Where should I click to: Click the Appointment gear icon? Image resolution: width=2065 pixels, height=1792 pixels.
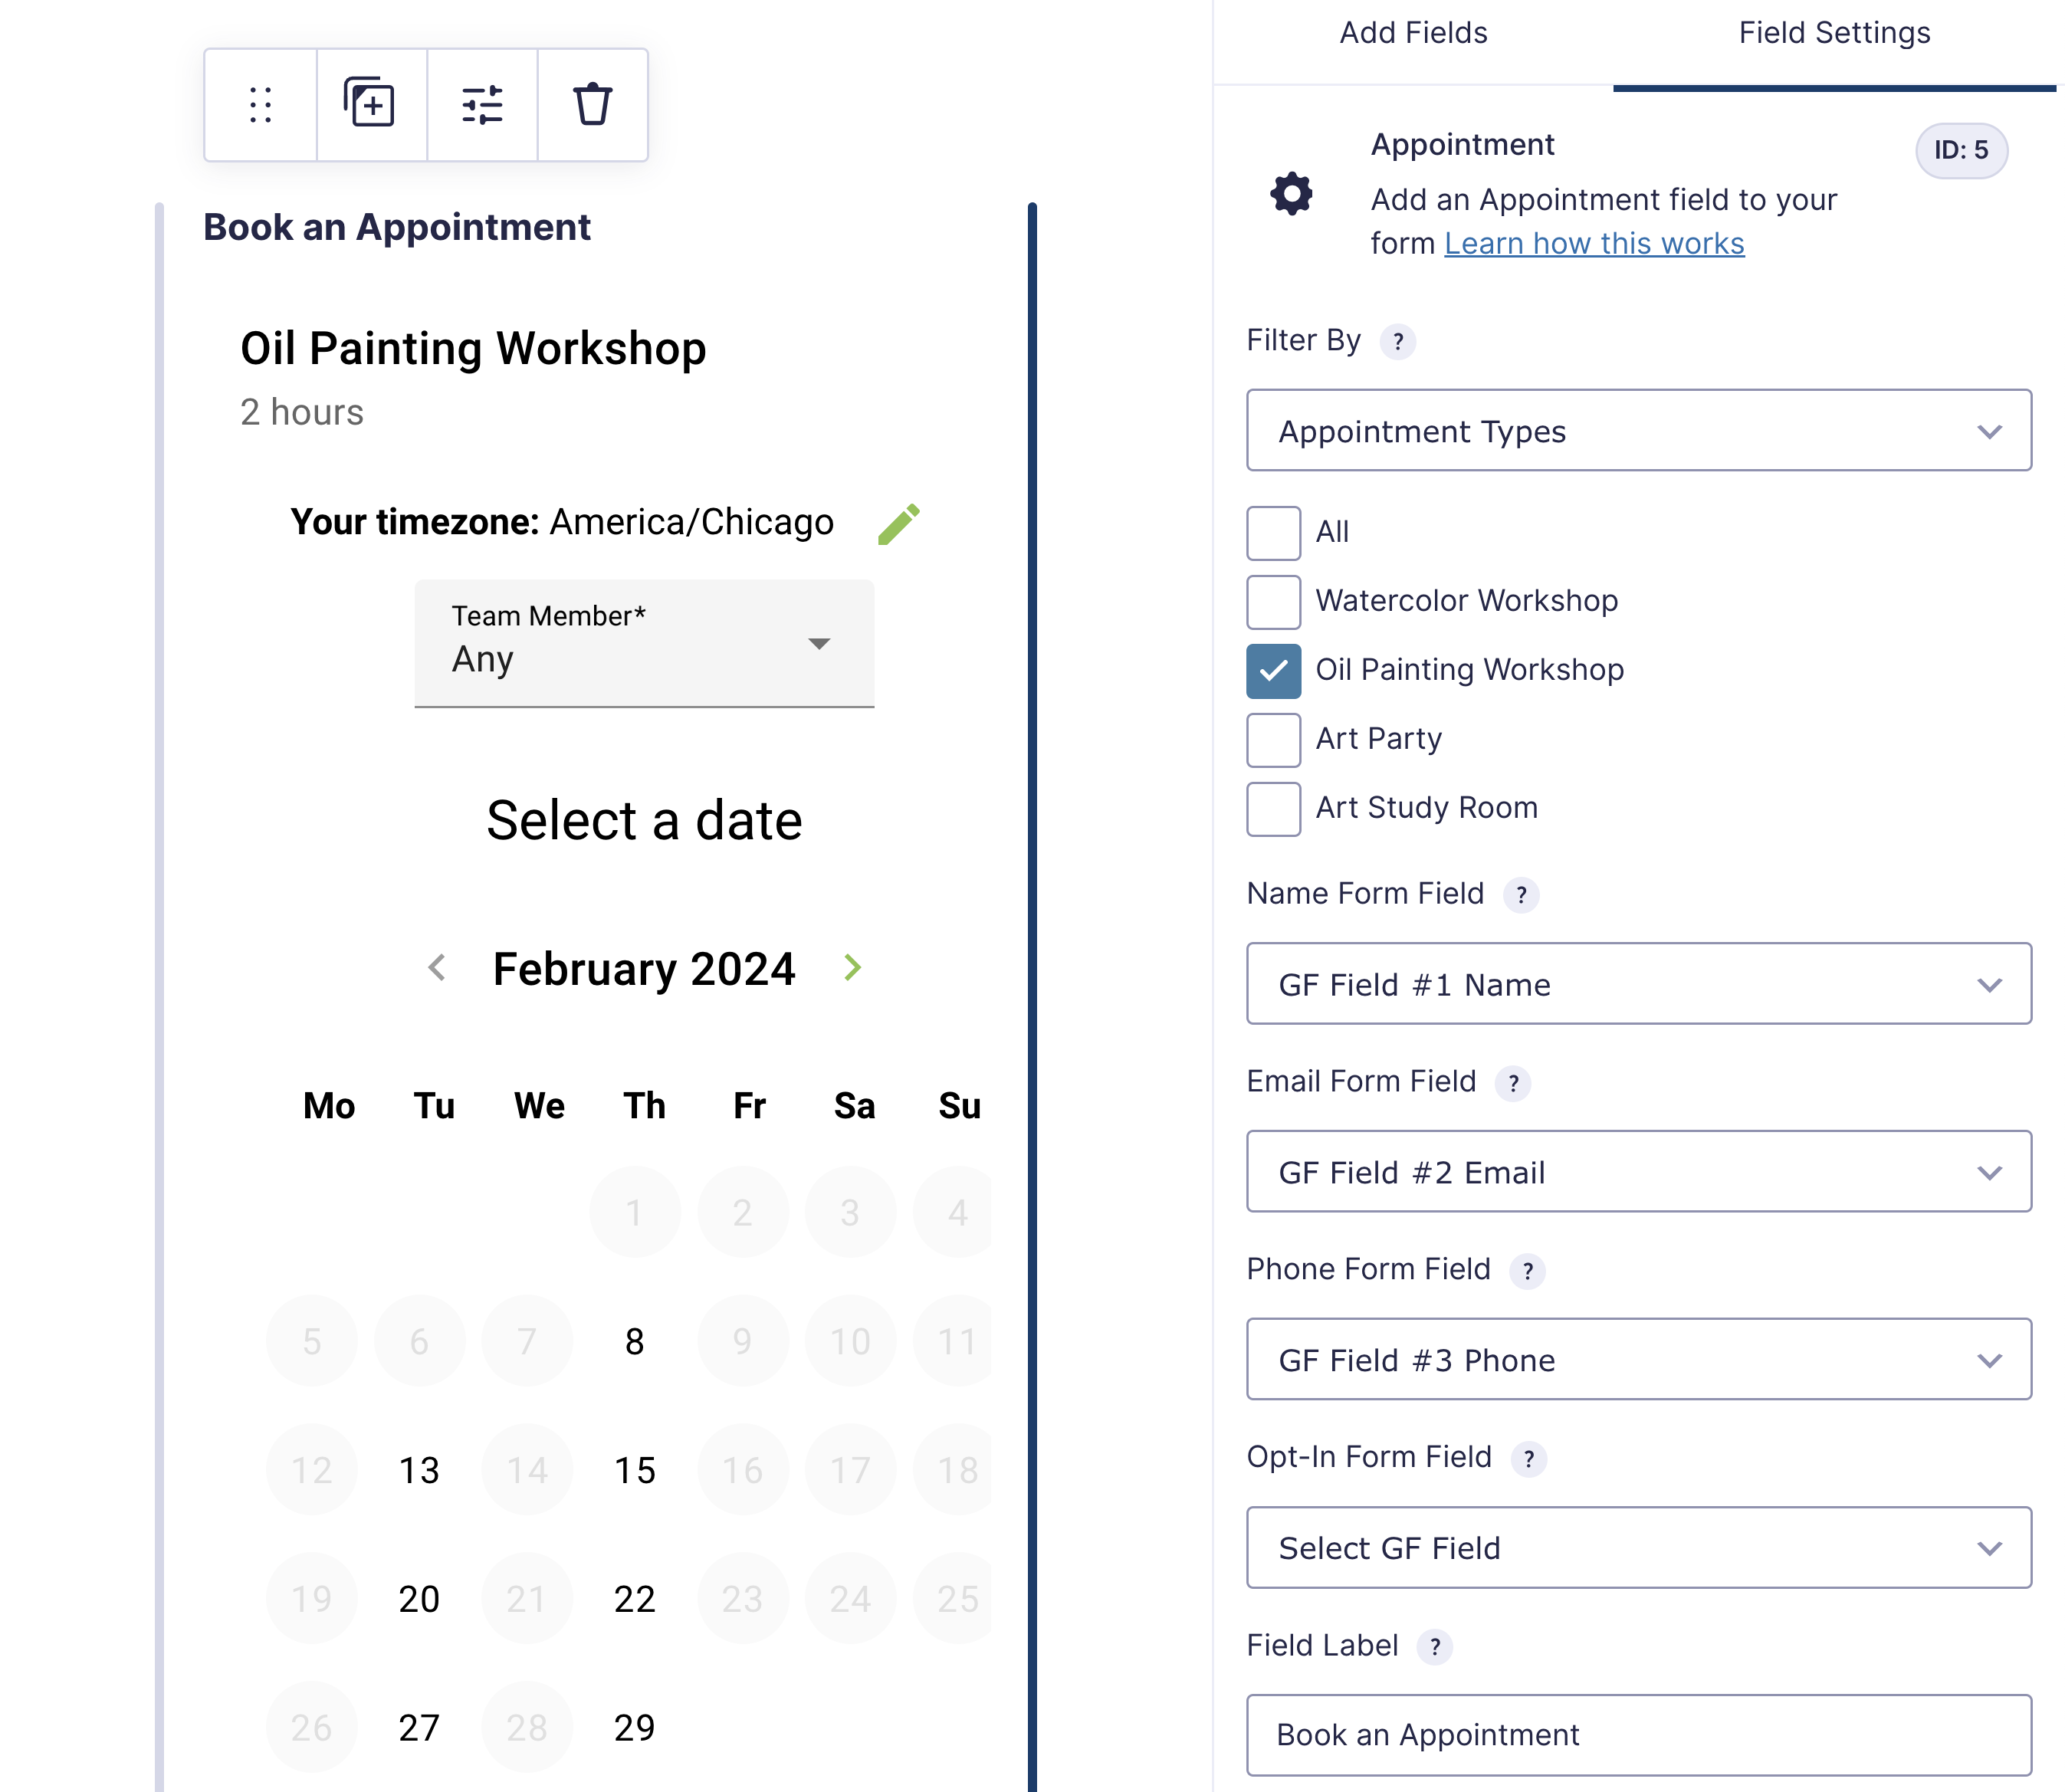tap(1291, 193)
